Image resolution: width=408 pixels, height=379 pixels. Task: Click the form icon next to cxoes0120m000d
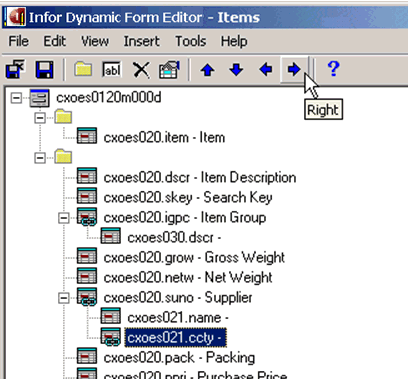39,98
